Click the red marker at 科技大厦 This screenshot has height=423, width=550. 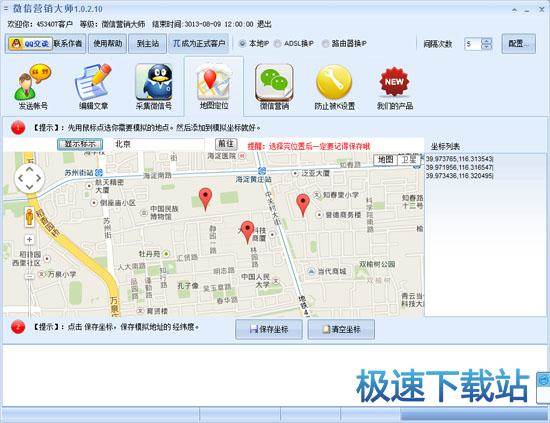coord(248,232)
